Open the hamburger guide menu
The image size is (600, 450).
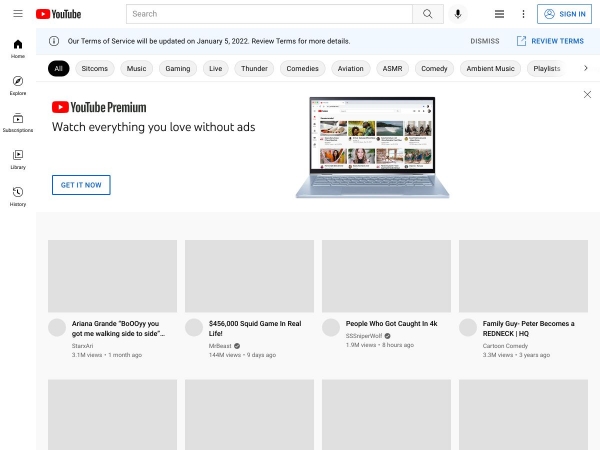pyautogui.click(x=18, y=14)
